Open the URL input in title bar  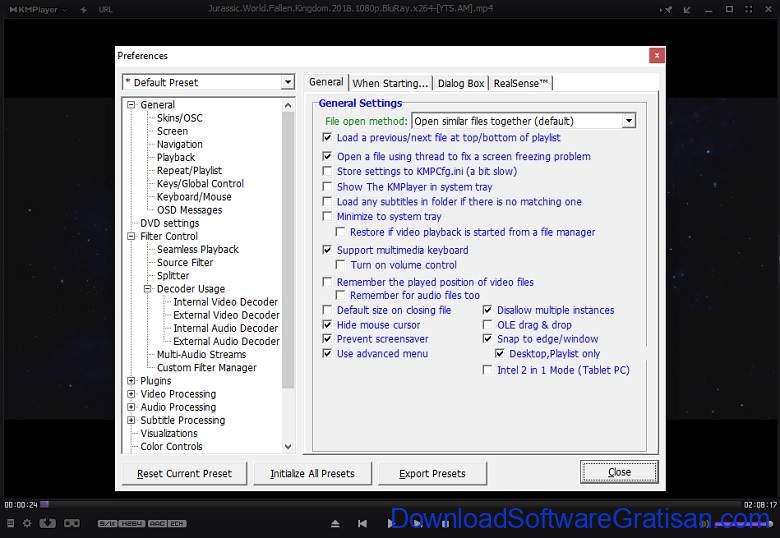(105, 9)
